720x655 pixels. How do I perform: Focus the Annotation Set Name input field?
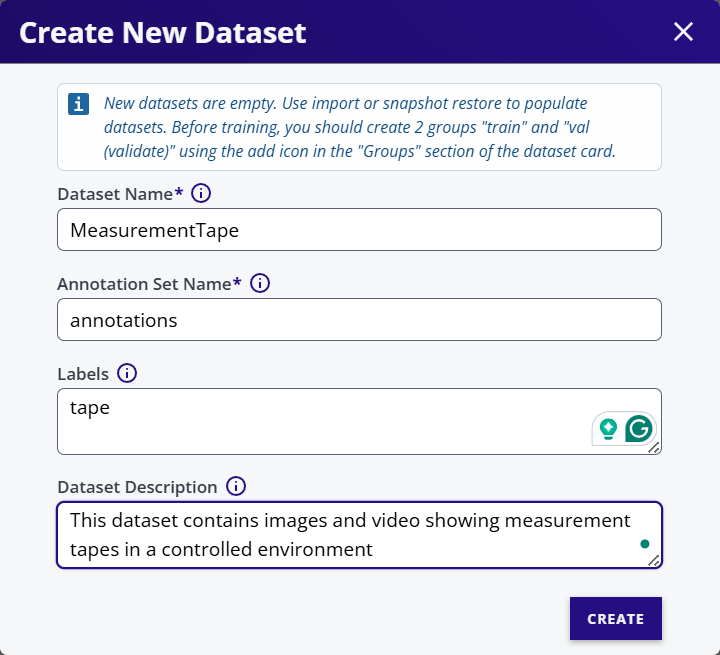coord(359,320)
